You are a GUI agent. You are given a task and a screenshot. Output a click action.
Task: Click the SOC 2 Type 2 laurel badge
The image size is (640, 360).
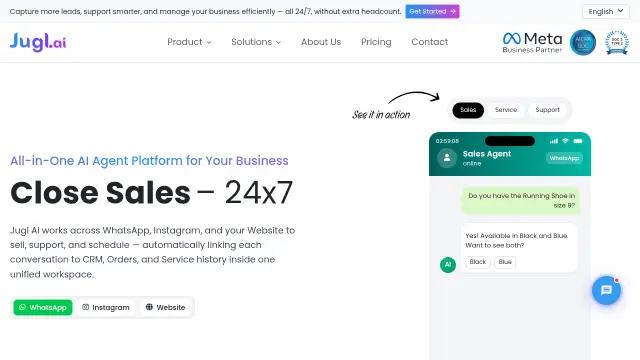617,42
